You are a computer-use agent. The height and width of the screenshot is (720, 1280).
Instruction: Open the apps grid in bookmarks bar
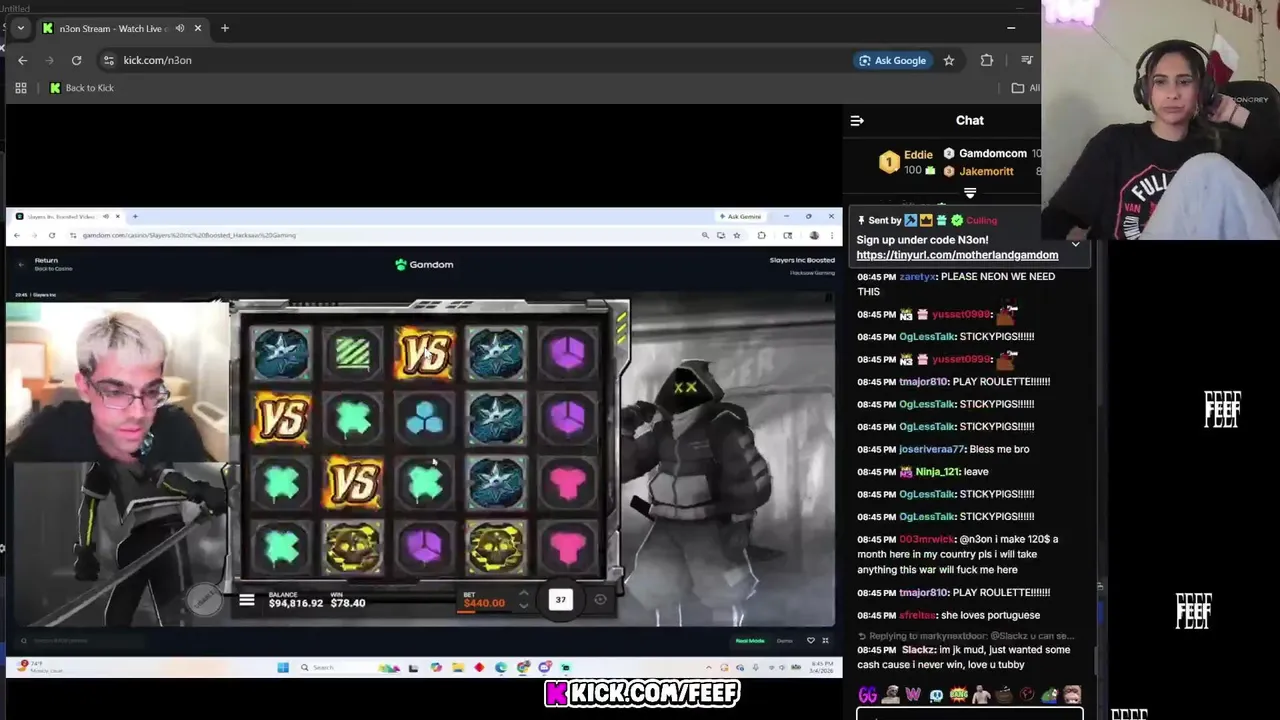pos(20,88)
